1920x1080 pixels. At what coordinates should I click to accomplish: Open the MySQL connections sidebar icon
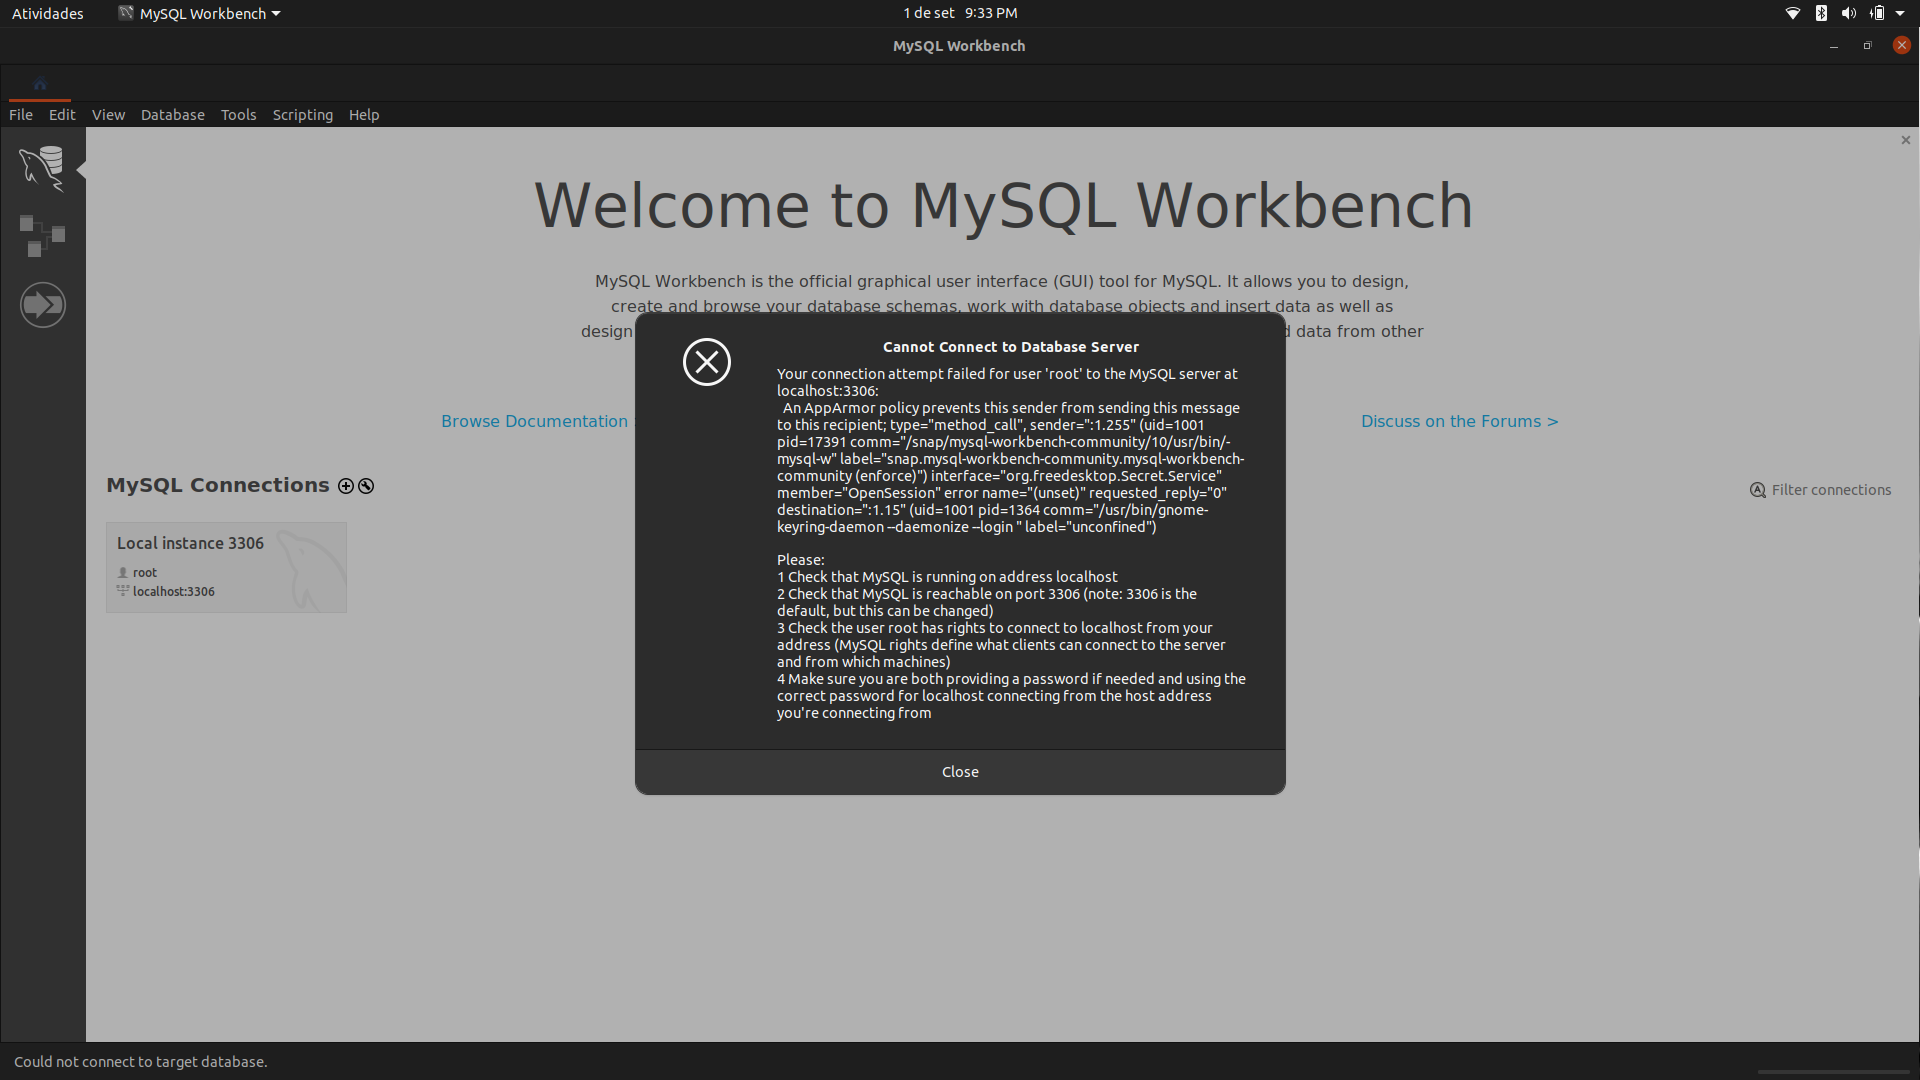[x=42, y=168]
